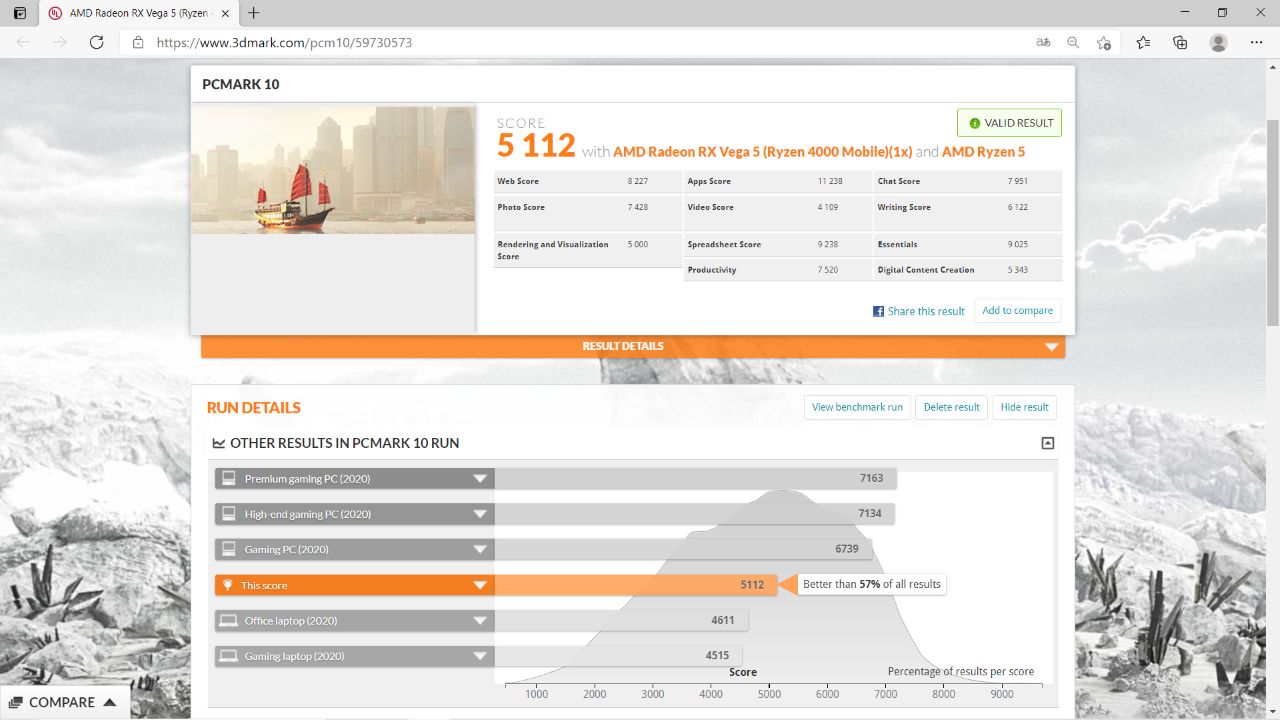Click the overall score 5 112
This screenshot has width=1280, height=720.
point(536,147)
